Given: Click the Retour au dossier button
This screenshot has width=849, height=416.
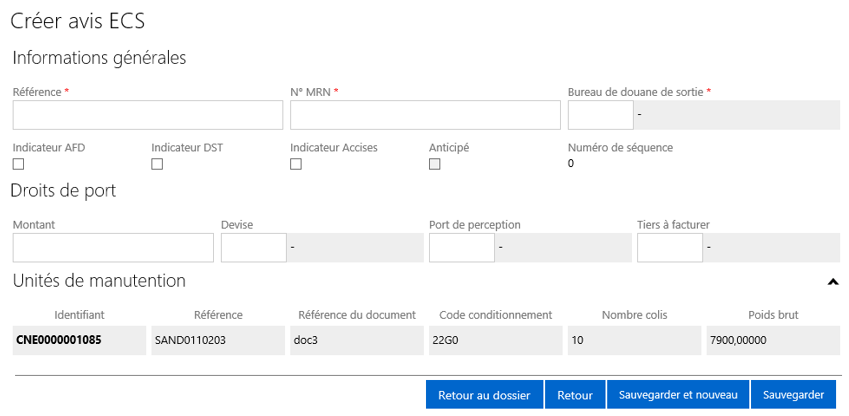Looking at the screenshot, I should coord(484,395).
